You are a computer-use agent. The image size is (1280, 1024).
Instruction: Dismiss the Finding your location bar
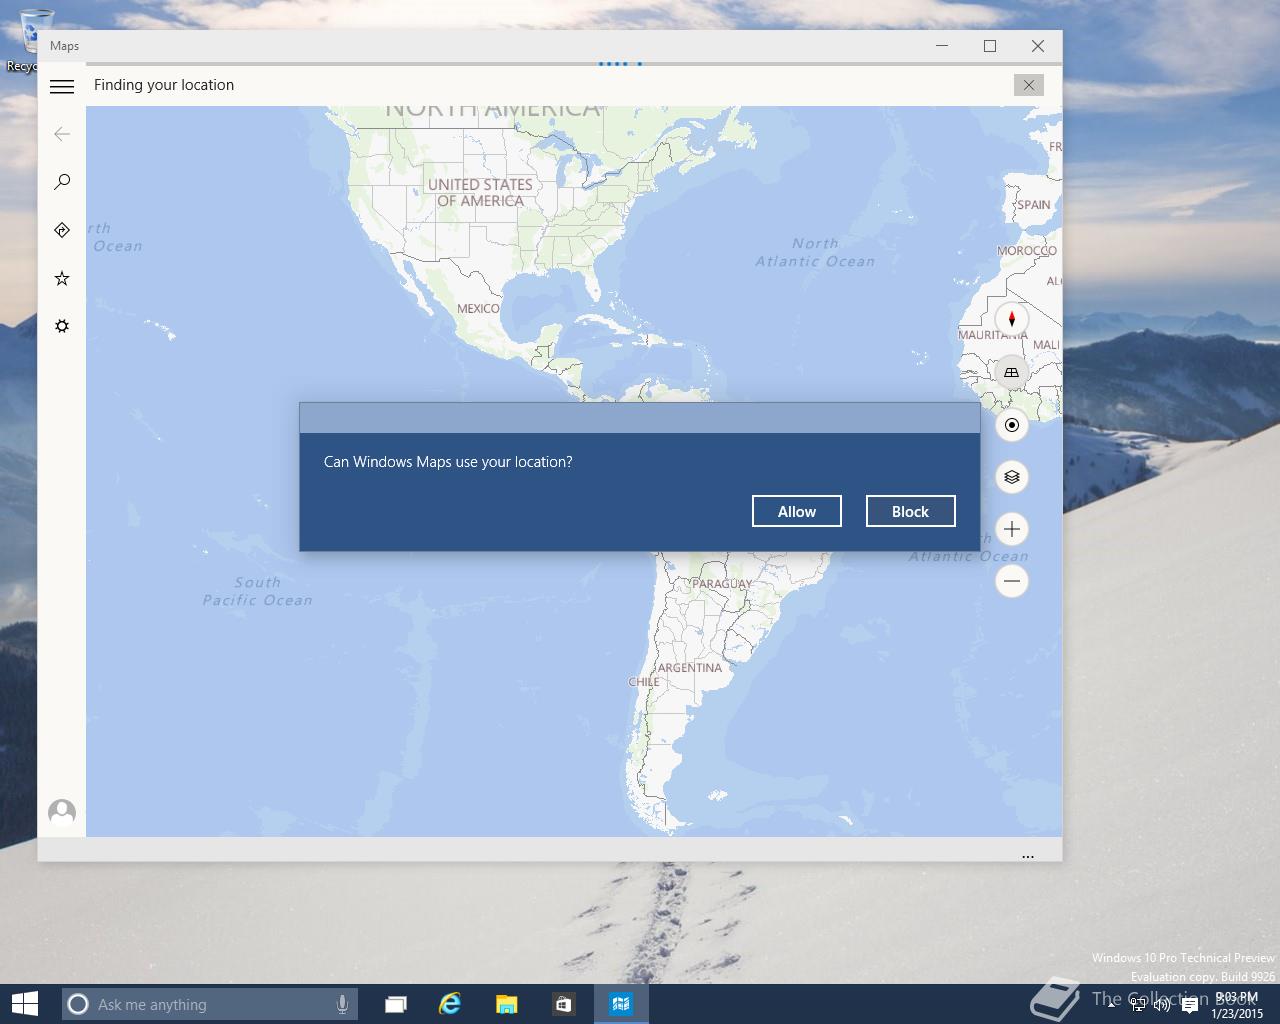point(1028,85)
